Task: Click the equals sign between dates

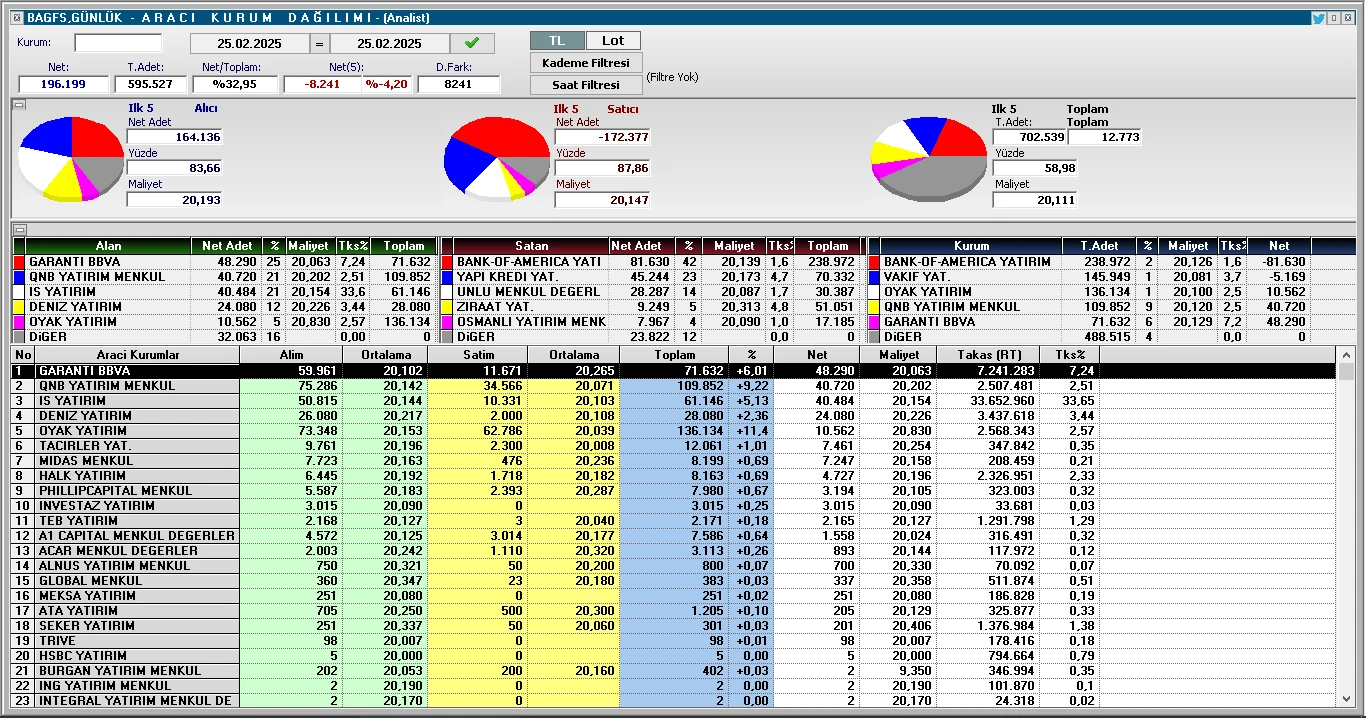Action: coord(319,43)
